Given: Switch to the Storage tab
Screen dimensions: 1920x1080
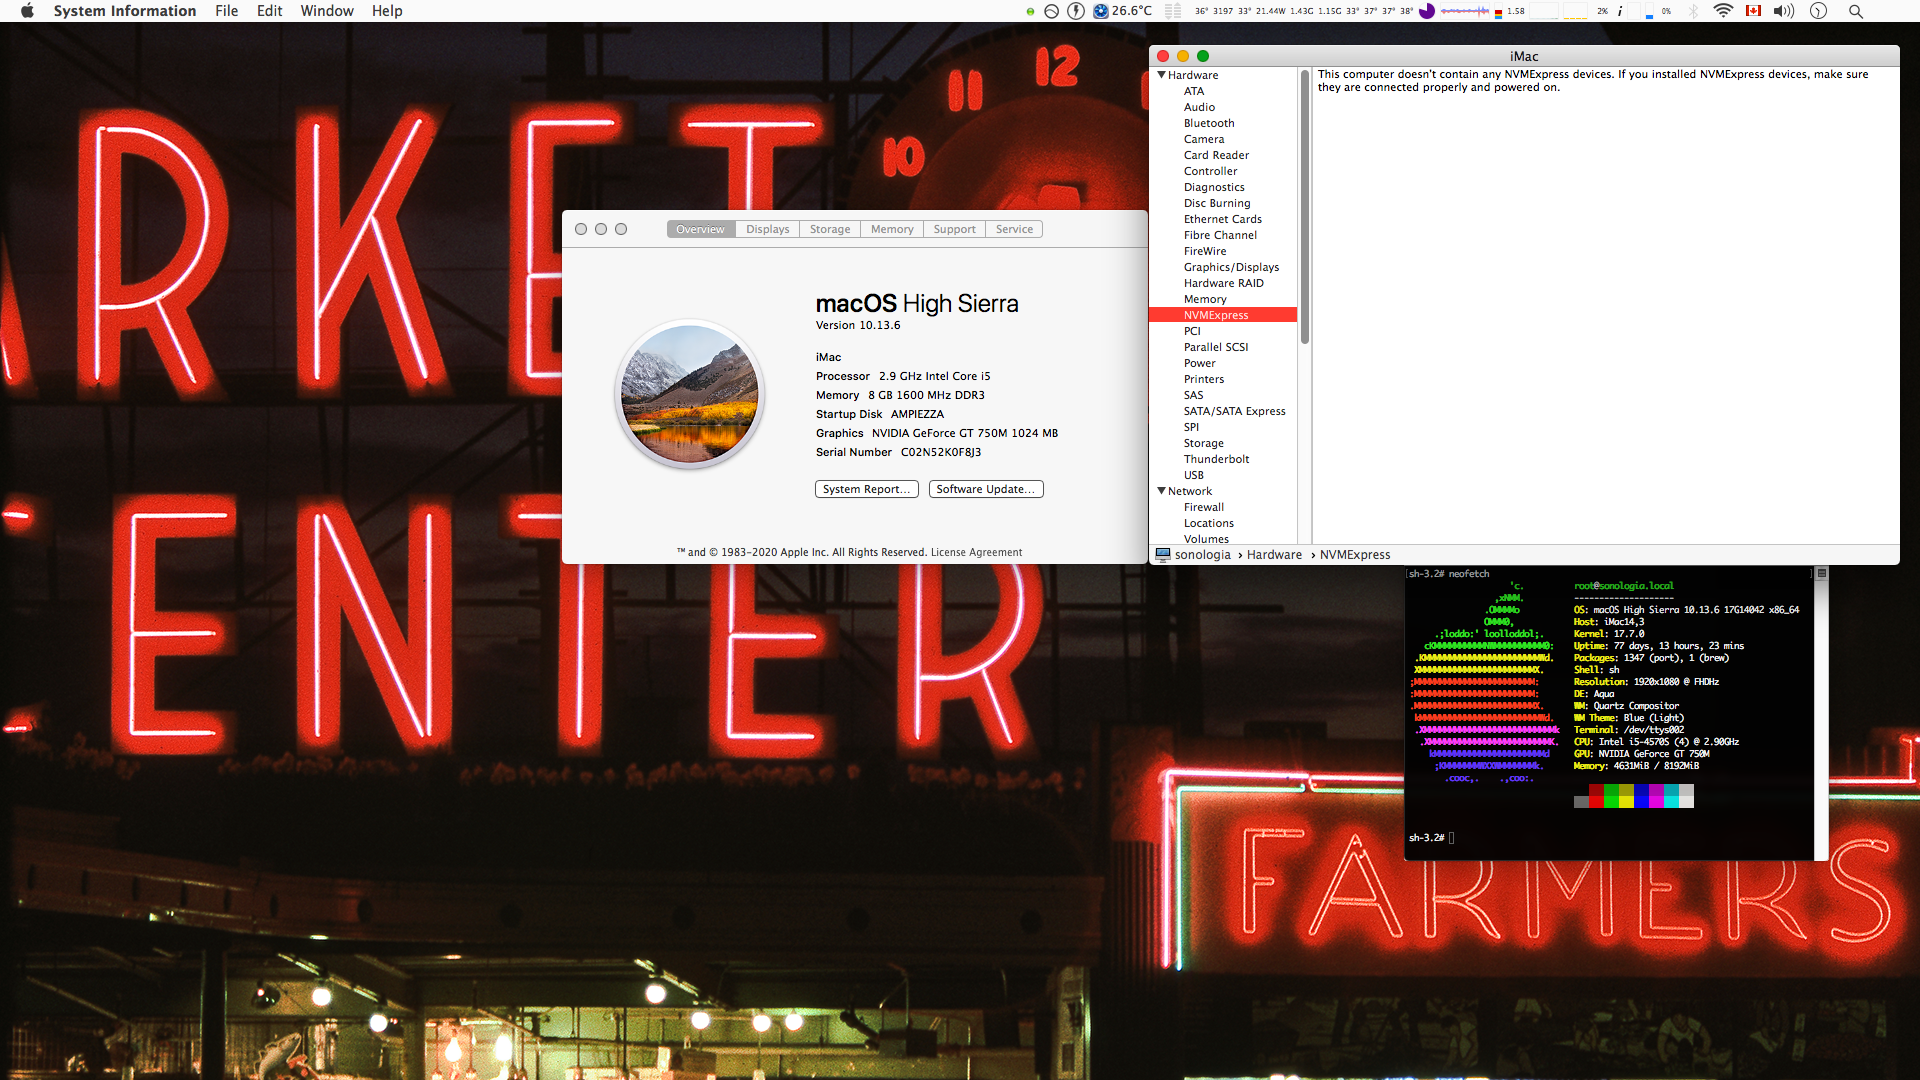Looking at the screenshot, I should click(x=829, y=229).
